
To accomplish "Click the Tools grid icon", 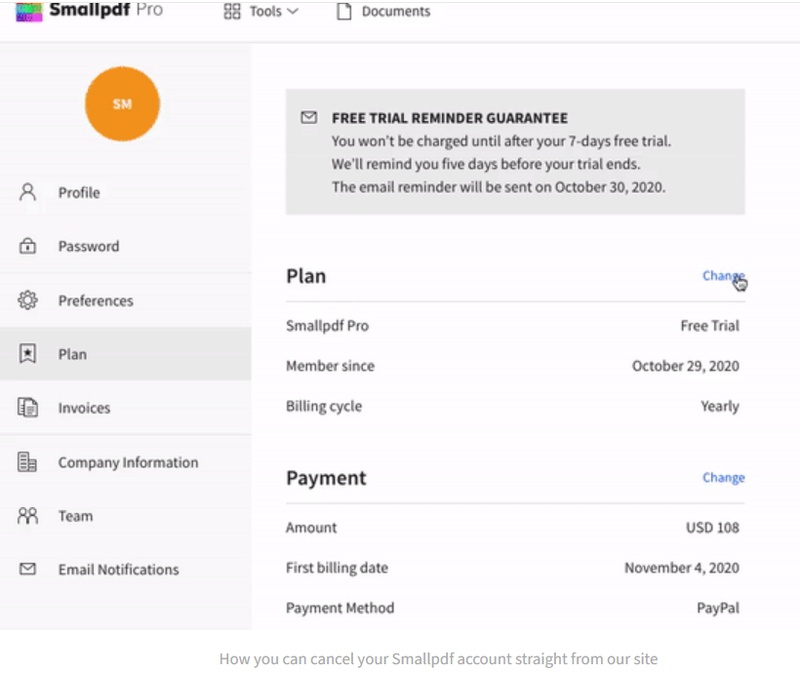I will (232, 11).
